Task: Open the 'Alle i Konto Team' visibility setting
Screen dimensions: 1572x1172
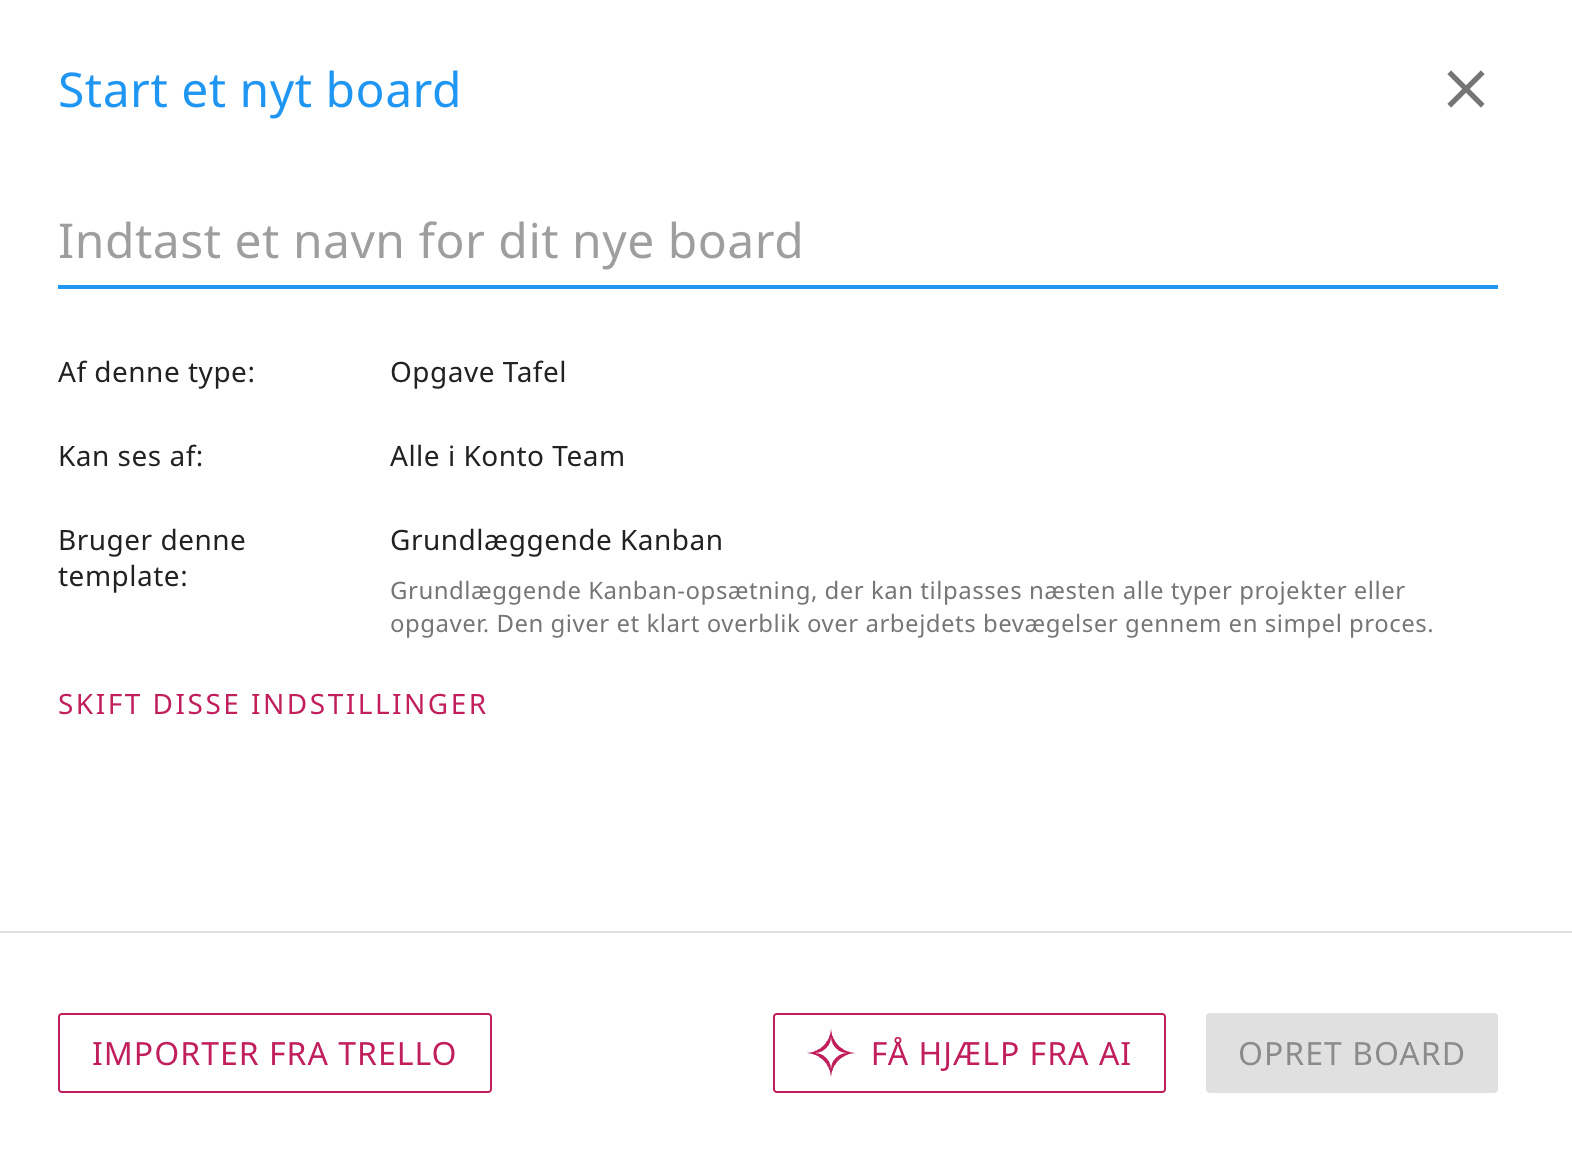Action: pyautogui.click(x=507, y=456)
